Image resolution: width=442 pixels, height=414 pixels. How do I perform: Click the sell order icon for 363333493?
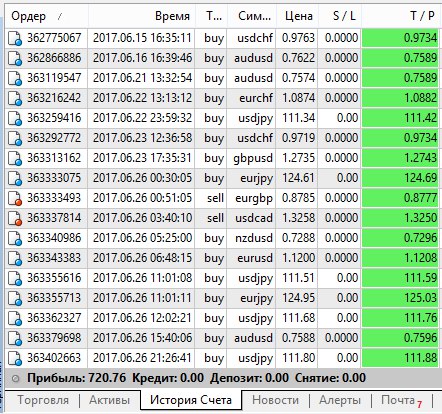tap(15, 198)
